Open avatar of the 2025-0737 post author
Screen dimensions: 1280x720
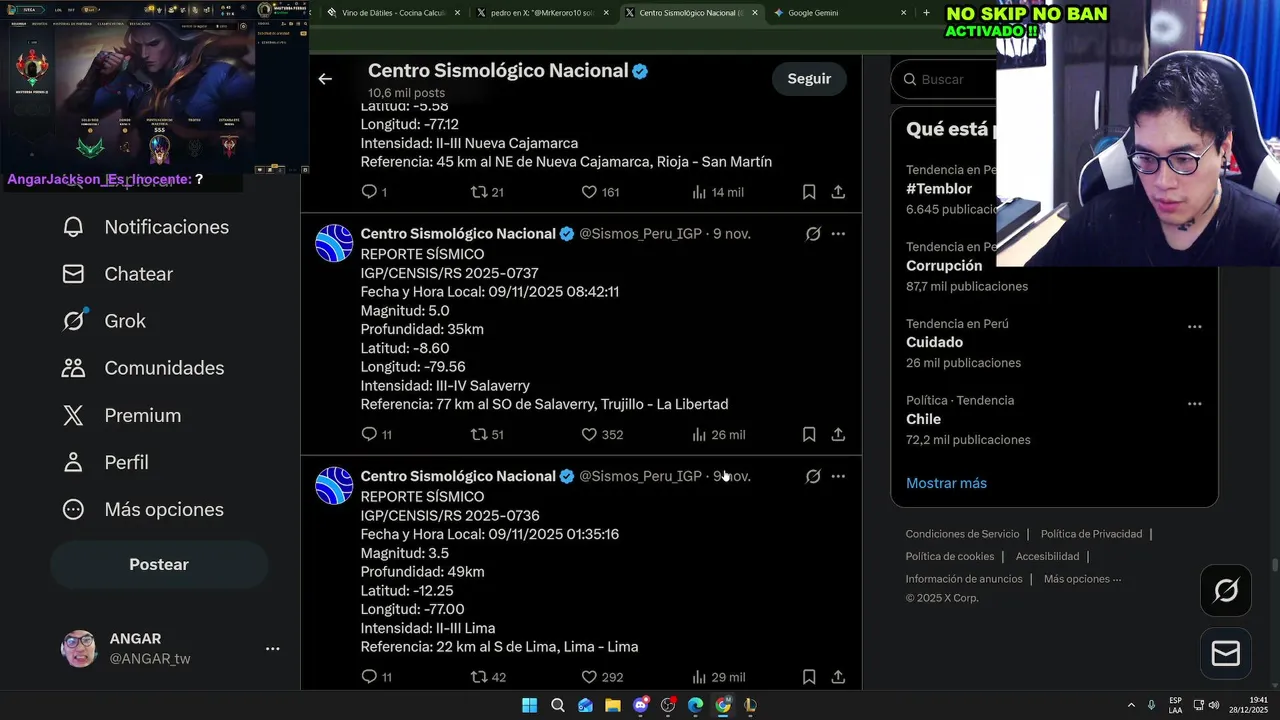(x=334, y=243)
